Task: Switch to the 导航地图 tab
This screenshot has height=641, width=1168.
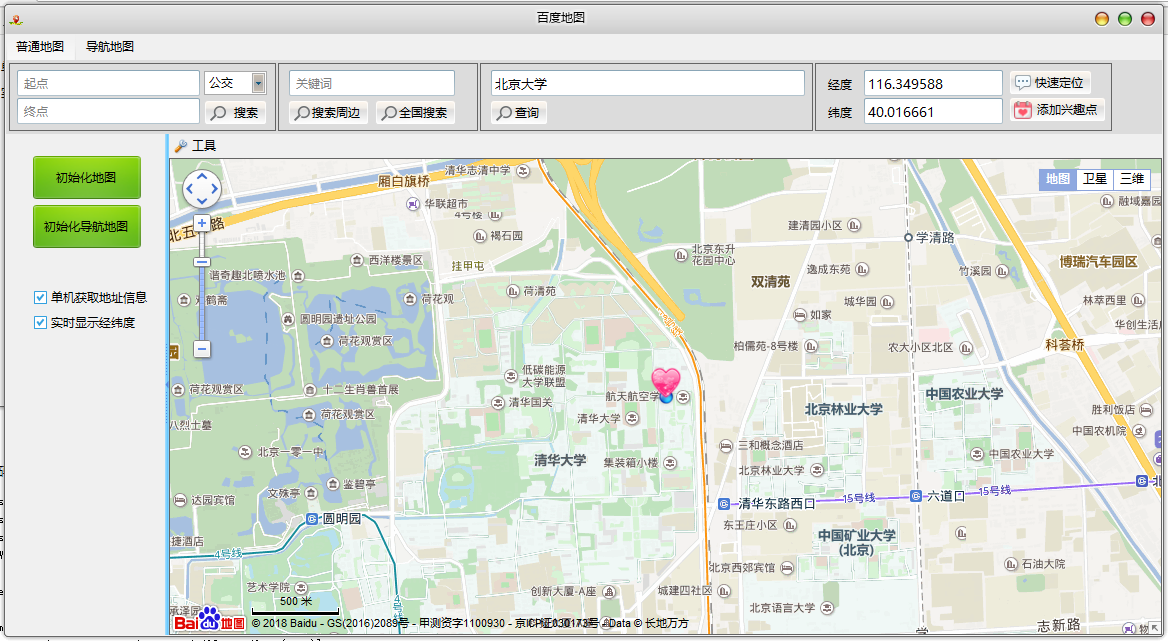Action: [x=110, y=46]
